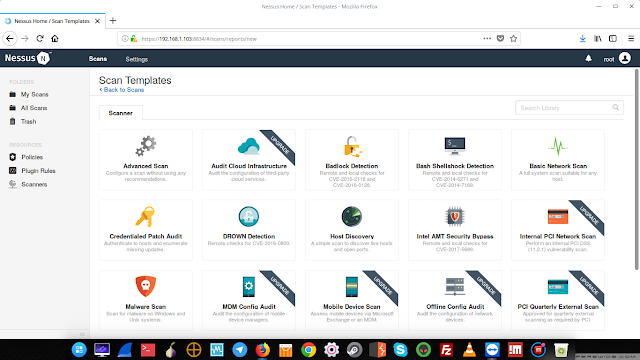Click the search magnifier in Search Library
The image size is (640, 360).
point(616,107)
